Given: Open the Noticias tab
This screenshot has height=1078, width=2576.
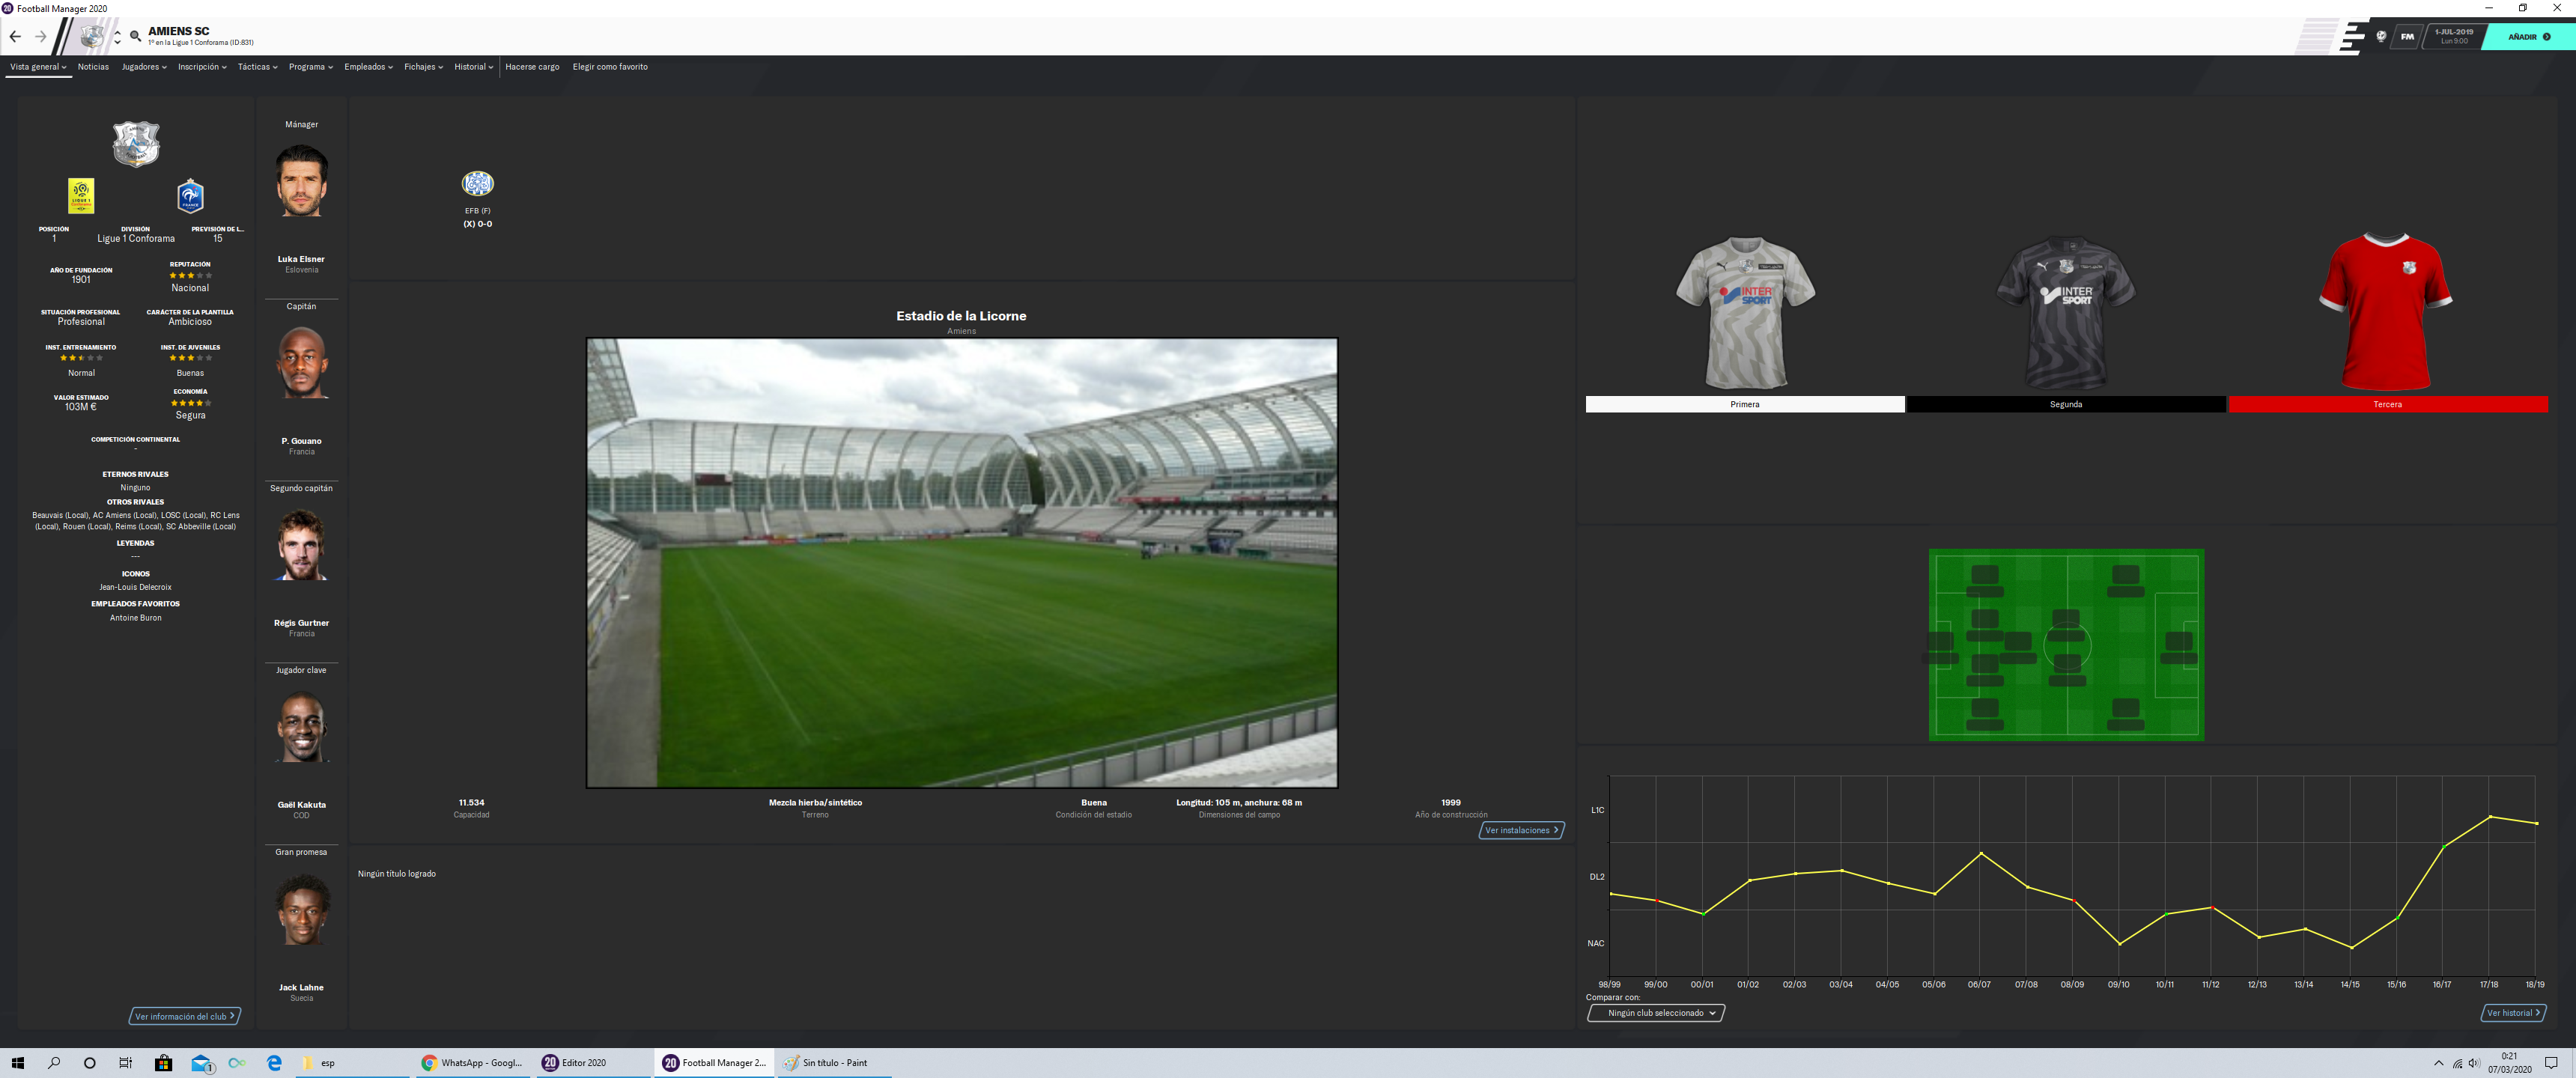Looking at the screenshot, I should click(x=93, y=67).
